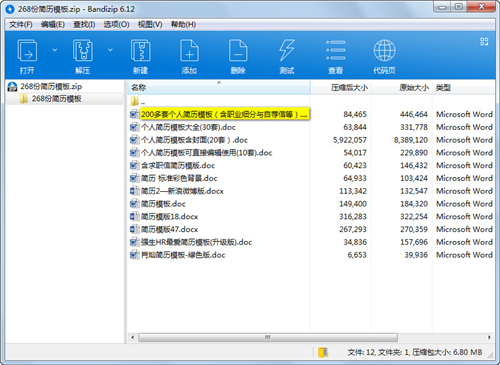Sort by the 压缩后大小 column header
The width and height of the screenshot is (500, 365).
(341, 88)
